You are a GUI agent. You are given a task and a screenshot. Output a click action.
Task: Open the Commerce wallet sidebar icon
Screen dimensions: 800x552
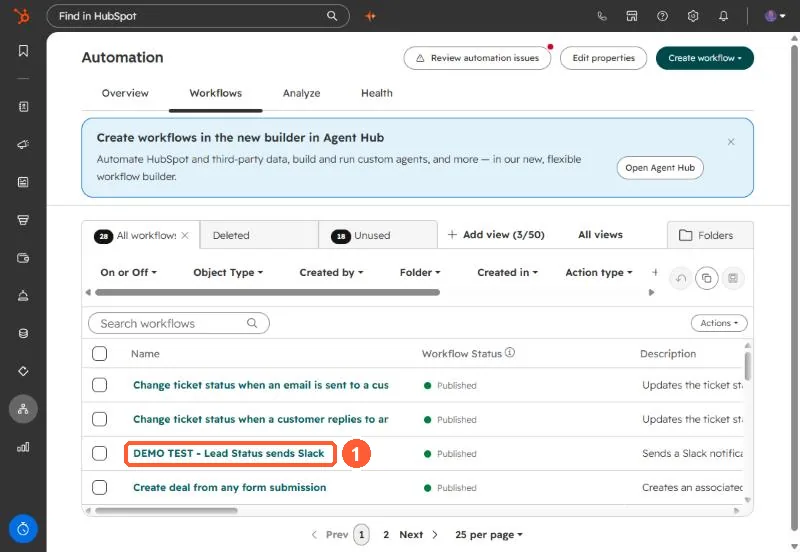tap(23, 258)
